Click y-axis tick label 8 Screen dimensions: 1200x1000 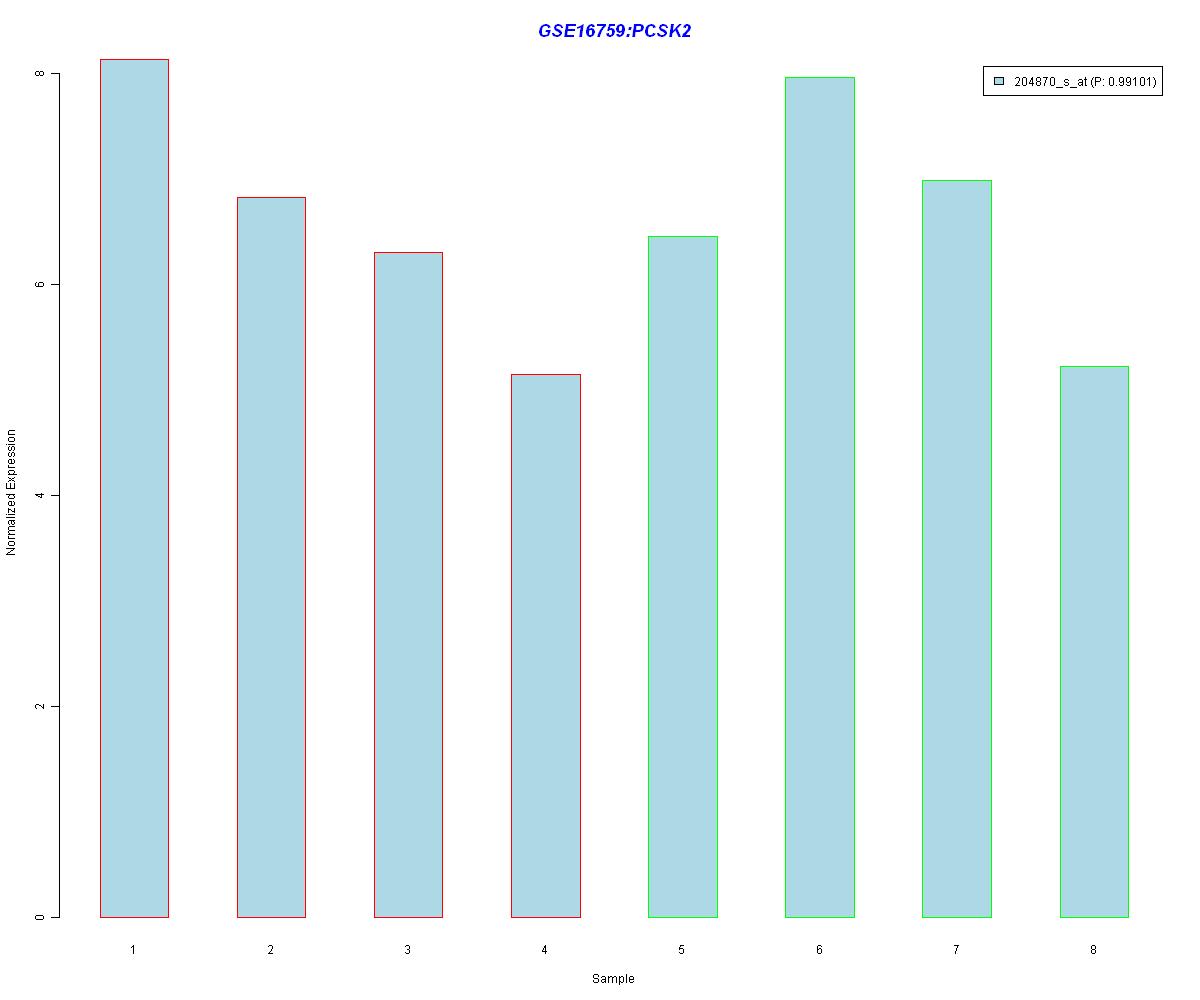coord(40,74)
